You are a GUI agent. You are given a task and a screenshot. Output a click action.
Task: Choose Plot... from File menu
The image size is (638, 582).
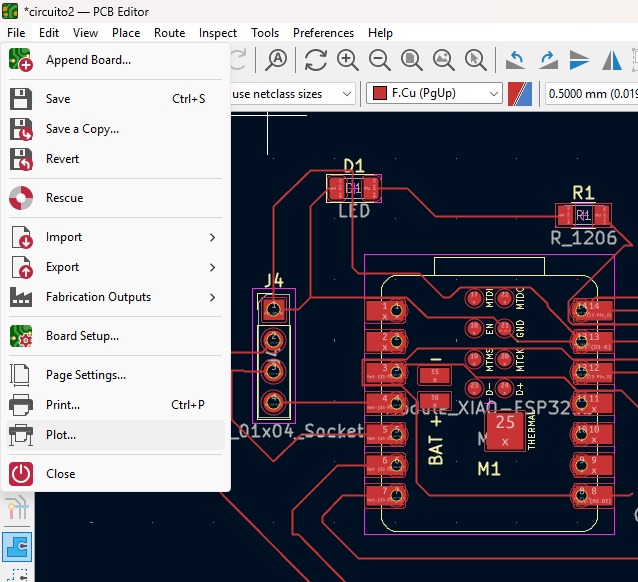coord(60,435)
